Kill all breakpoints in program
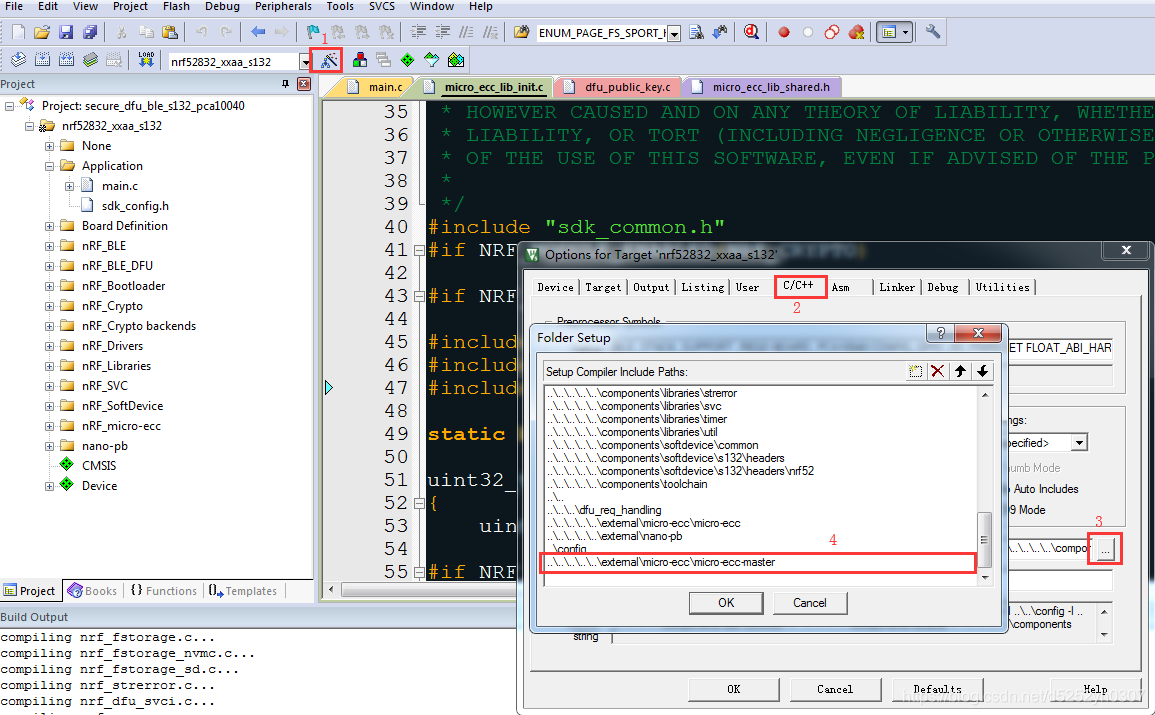The width and height of the screenshot is (1155, 715). tap(856, 31)
